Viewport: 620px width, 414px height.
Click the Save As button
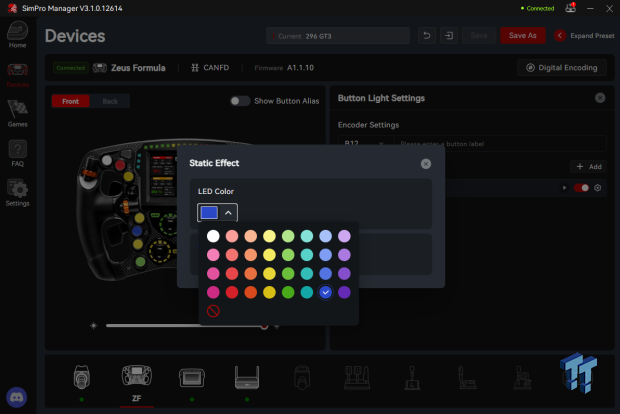pyautogui.click(x=522, y=36)
